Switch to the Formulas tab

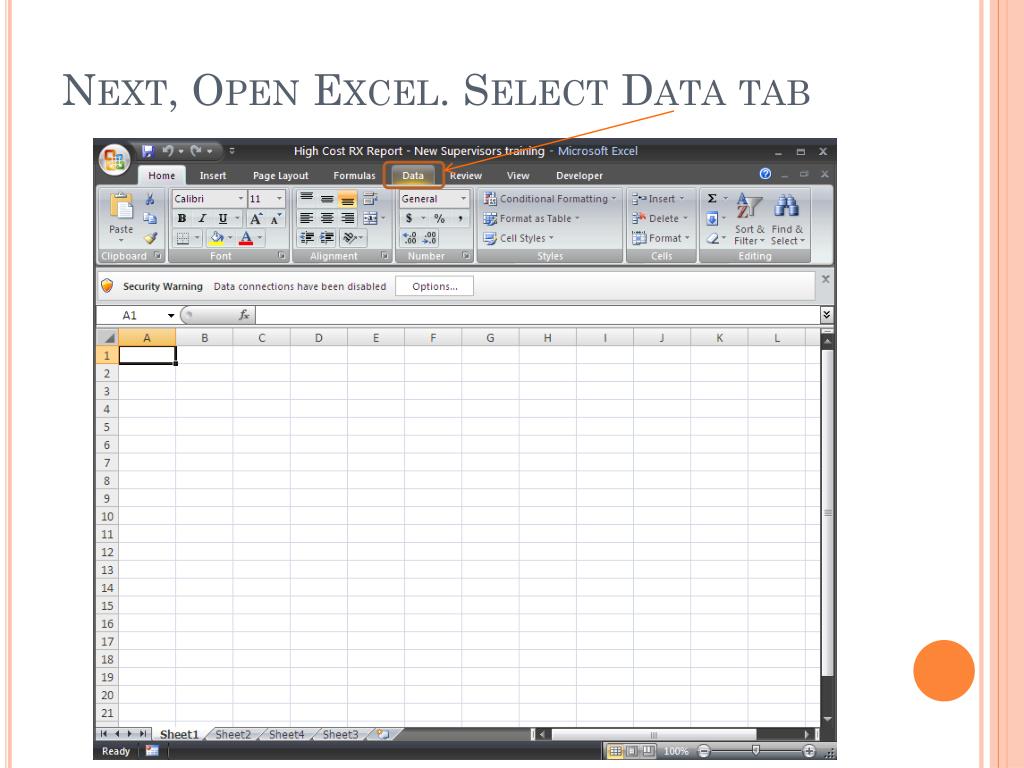click(355, 176)
